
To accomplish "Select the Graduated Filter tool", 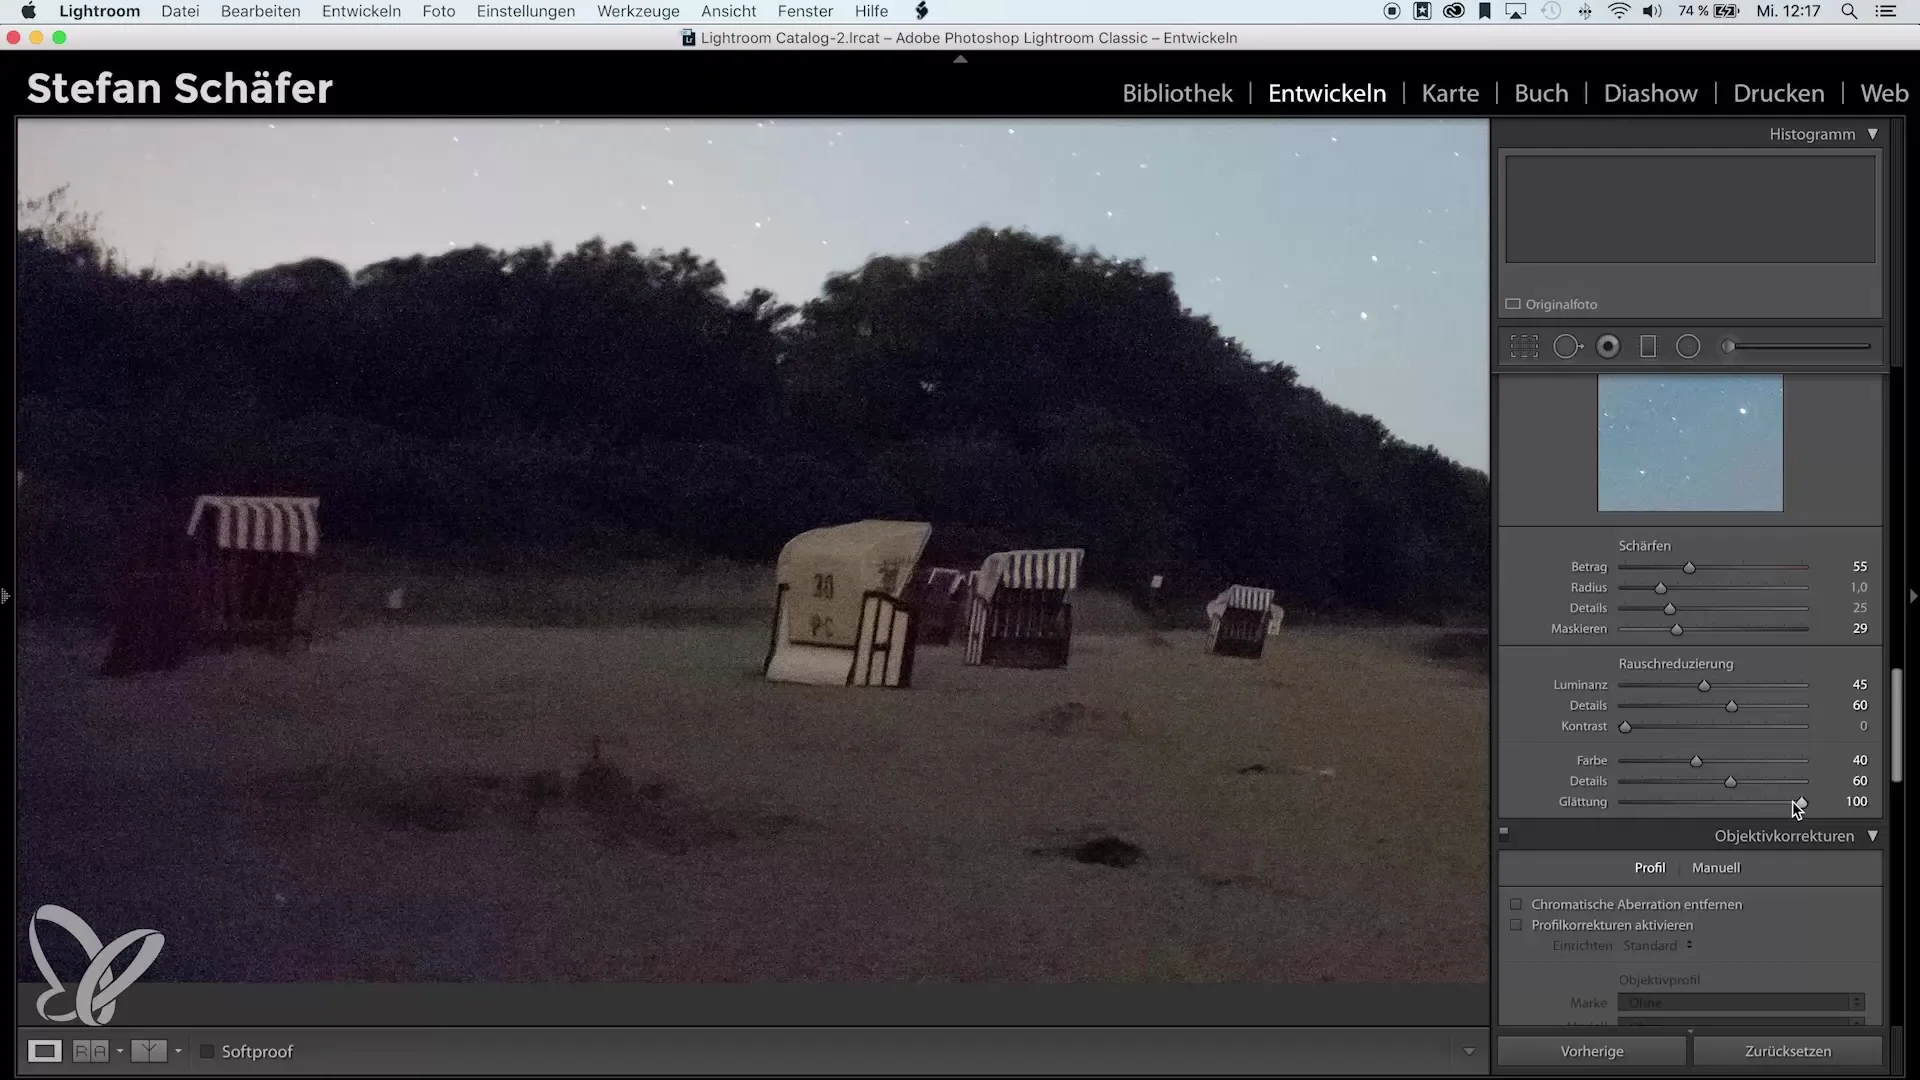I will tap(1648, 347).
